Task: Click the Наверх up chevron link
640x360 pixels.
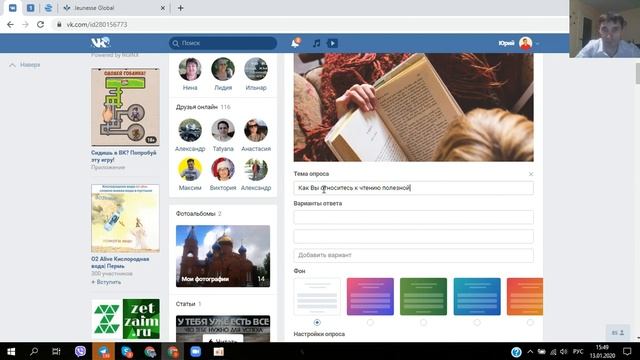Action: 25,65
